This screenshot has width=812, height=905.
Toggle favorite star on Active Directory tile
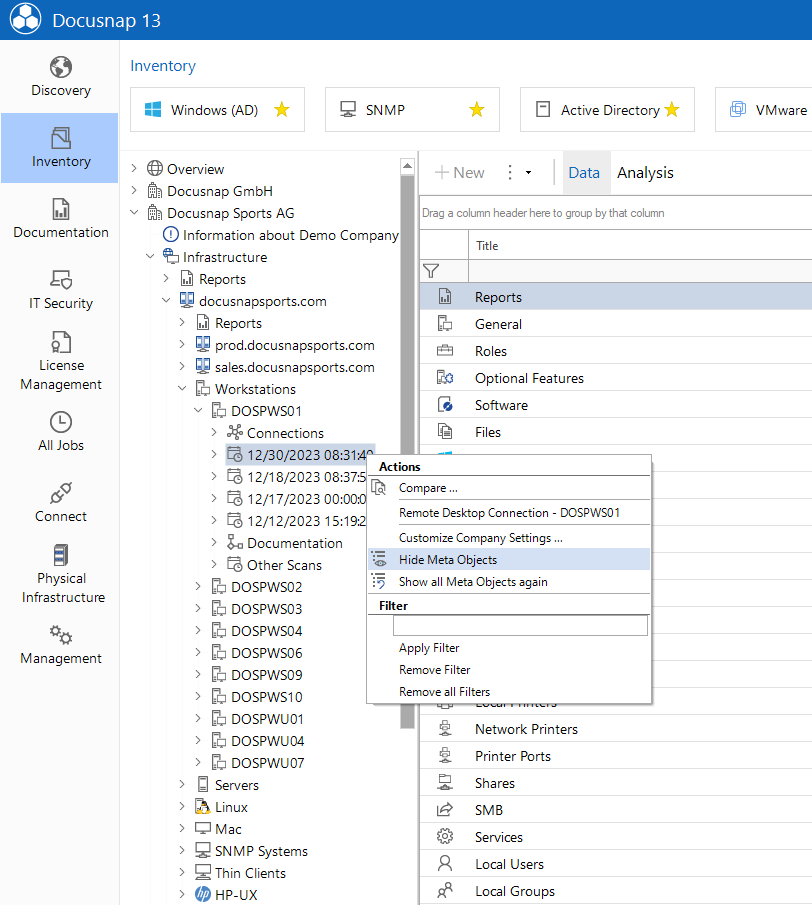coord(672,109)
